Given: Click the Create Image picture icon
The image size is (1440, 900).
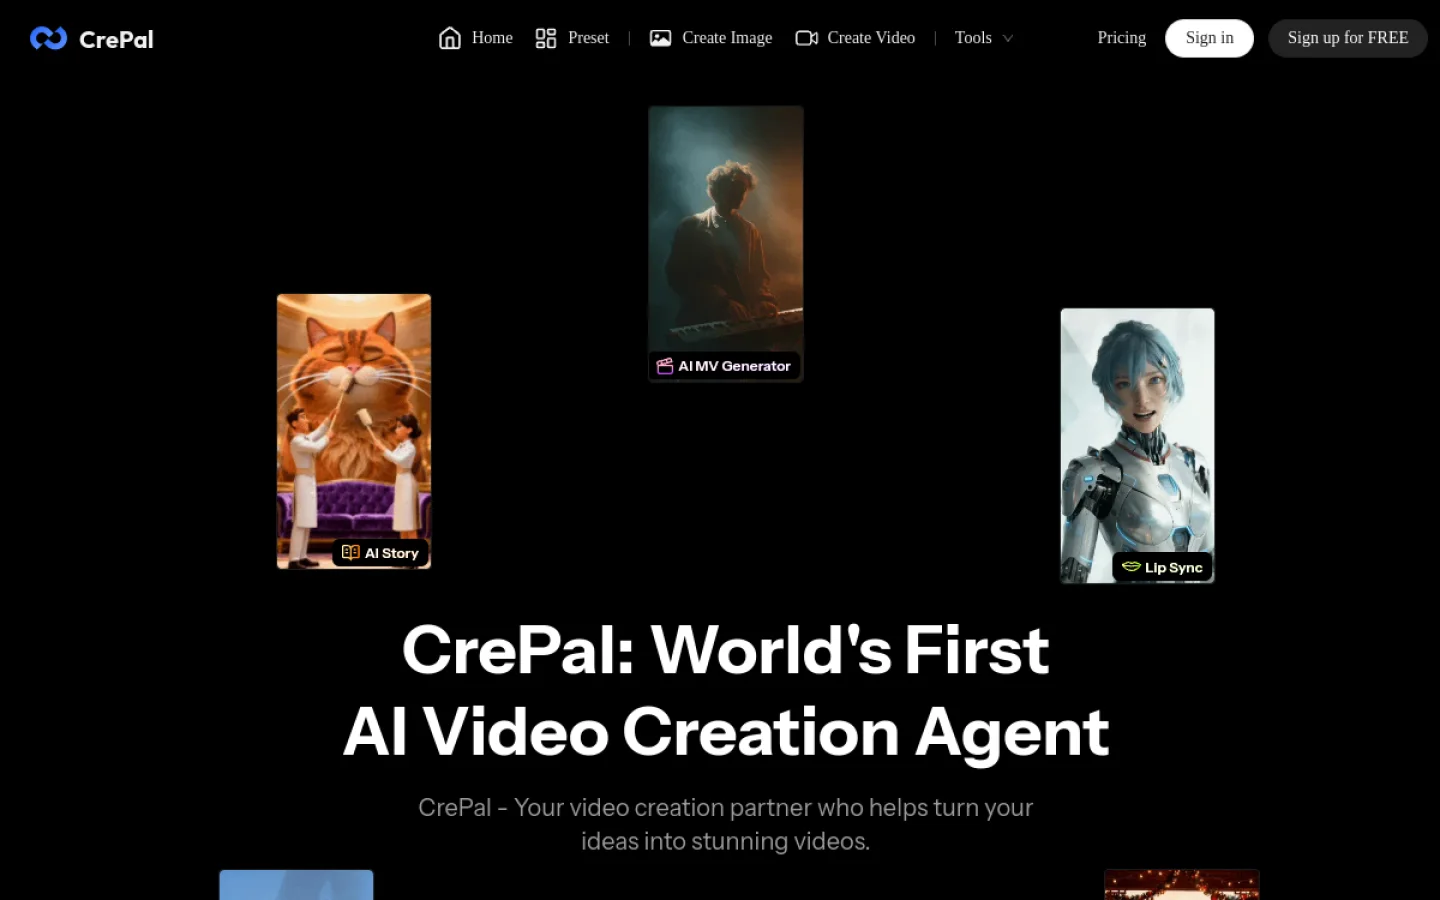Looking at the screenshot, I should click(660, 38).
